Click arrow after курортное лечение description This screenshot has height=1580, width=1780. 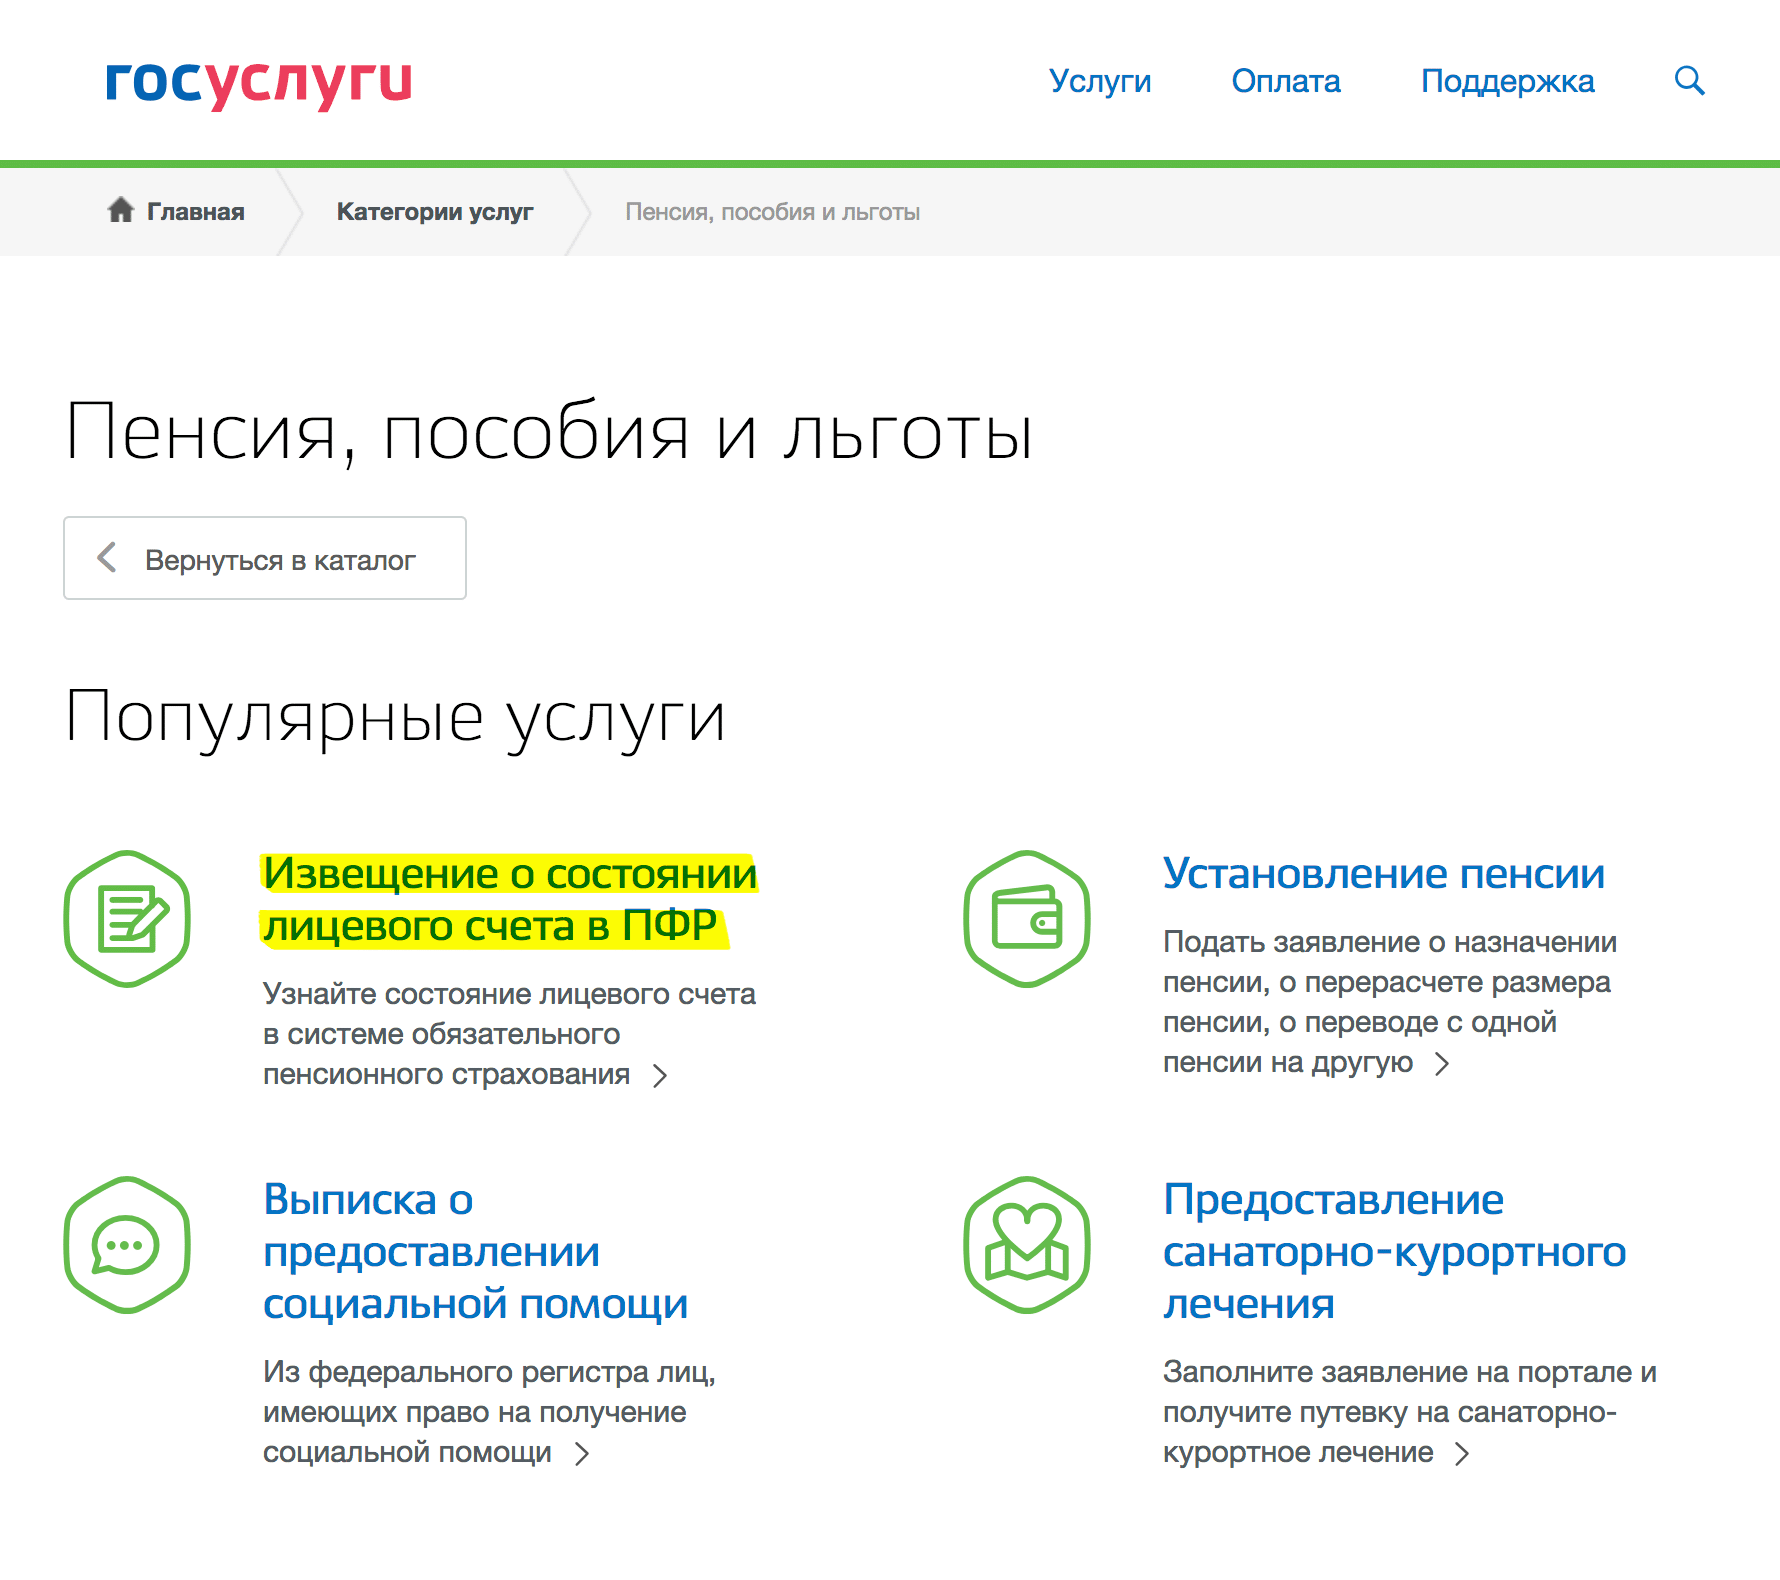pyautogui.click(x=1462, y=1453)
